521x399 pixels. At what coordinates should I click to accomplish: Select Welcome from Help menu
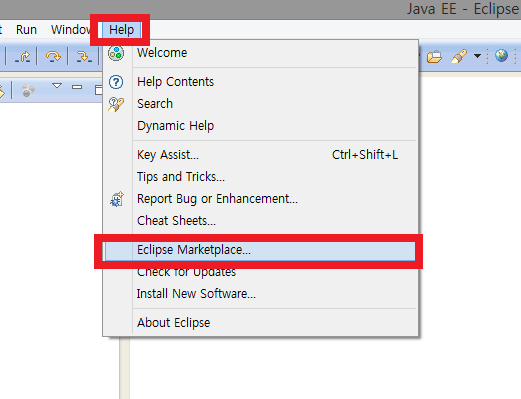[260, 53]
